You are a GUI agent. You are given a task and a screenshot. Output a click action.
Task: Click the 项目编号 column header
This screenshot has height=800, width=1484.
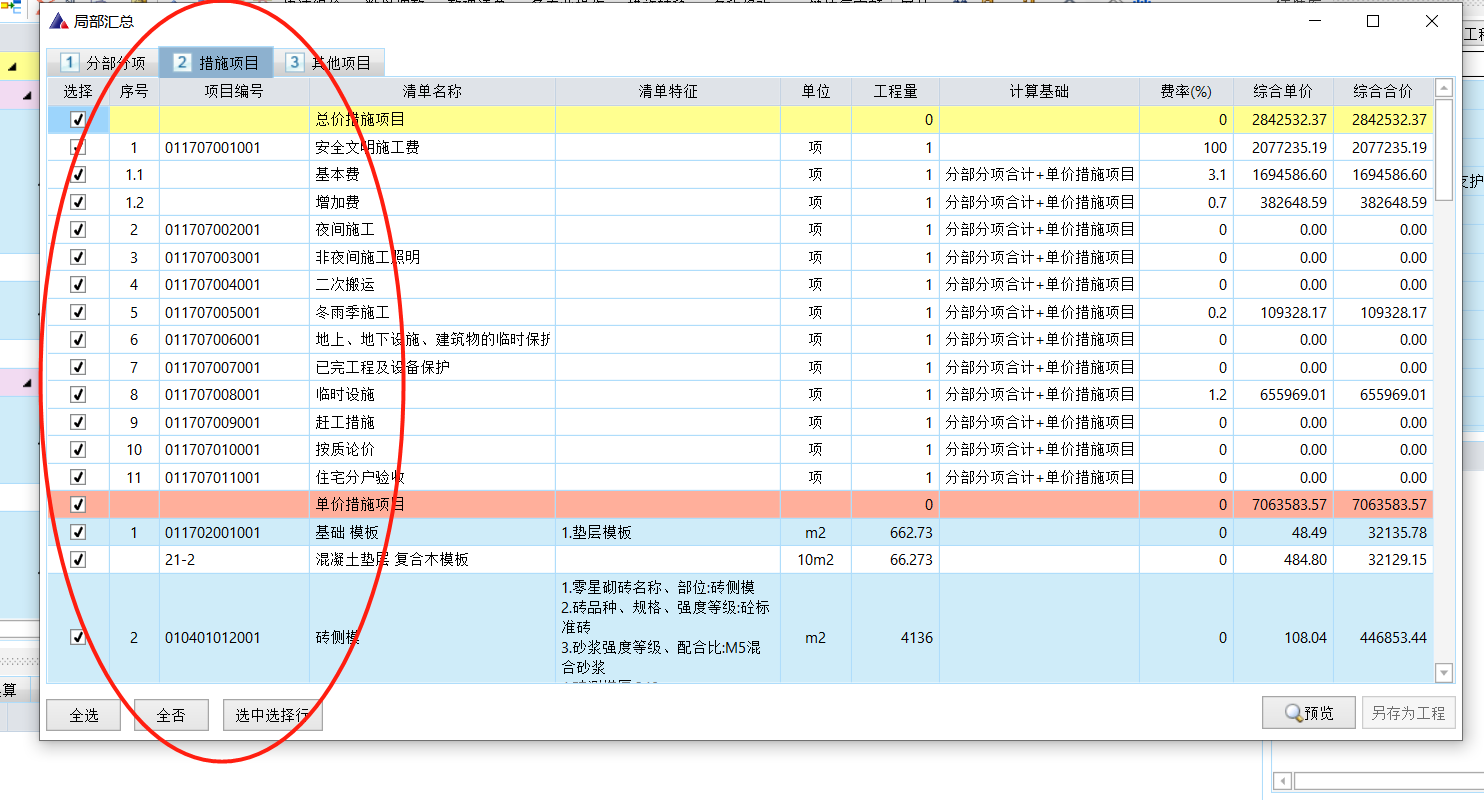point(234,92)
